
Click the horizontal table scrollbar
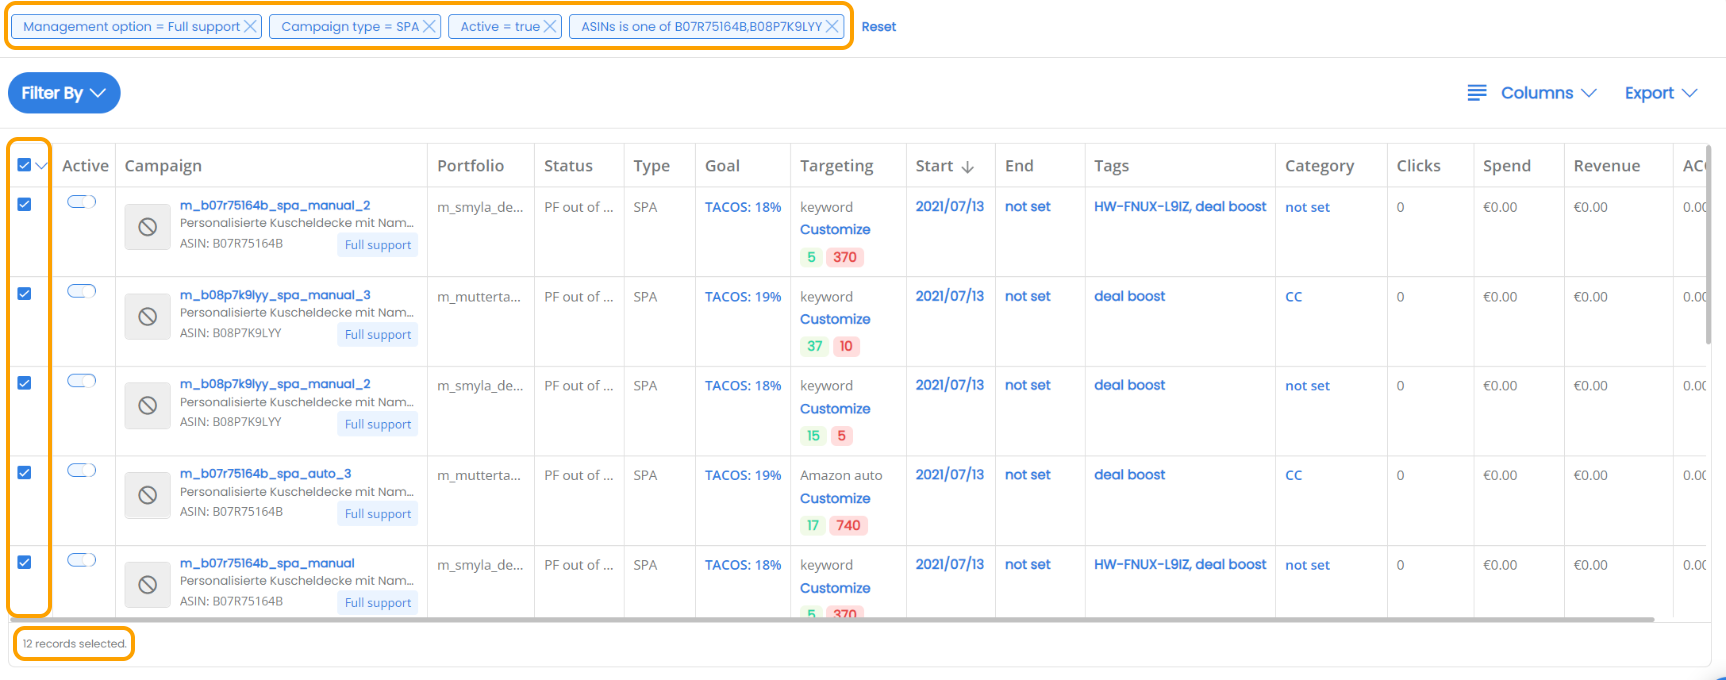point(832,620)
